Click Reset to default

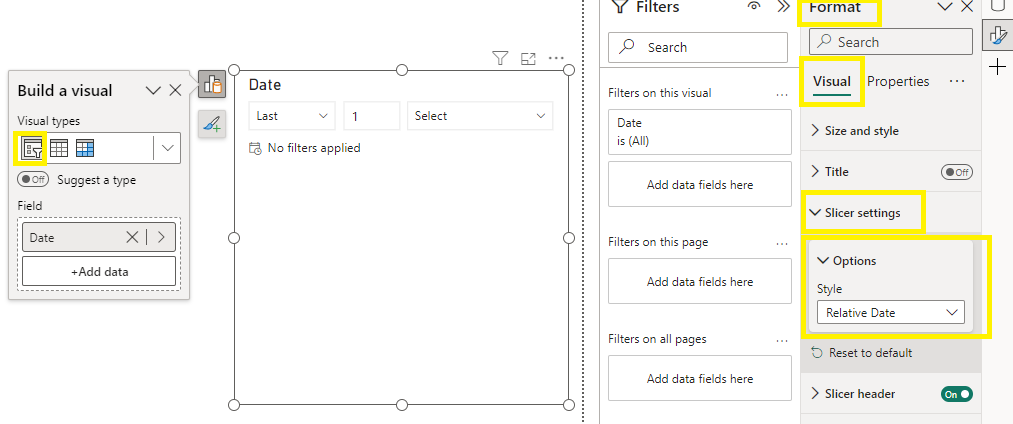pyautogui.click(x=862, y=353)
